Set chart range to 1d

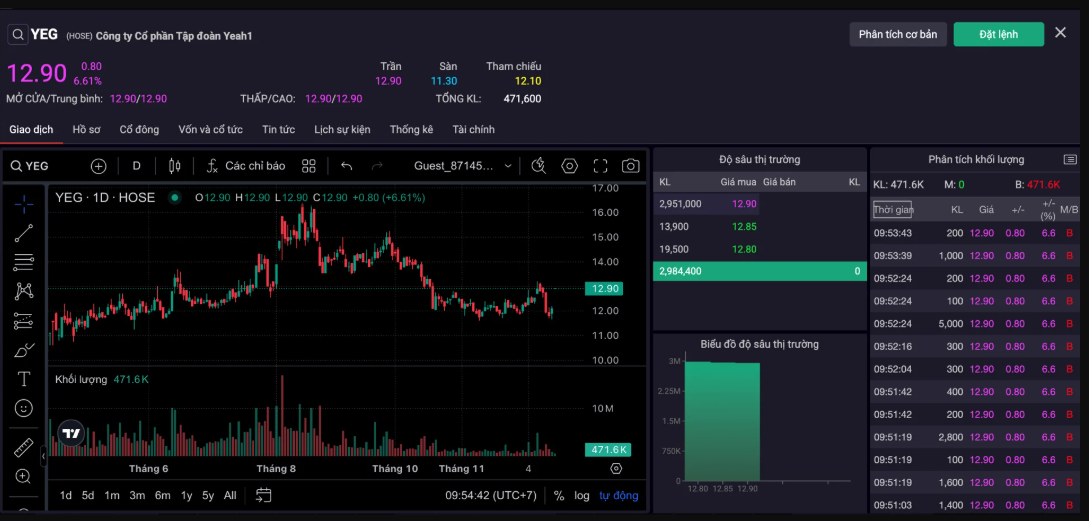(x=66, y=495)
